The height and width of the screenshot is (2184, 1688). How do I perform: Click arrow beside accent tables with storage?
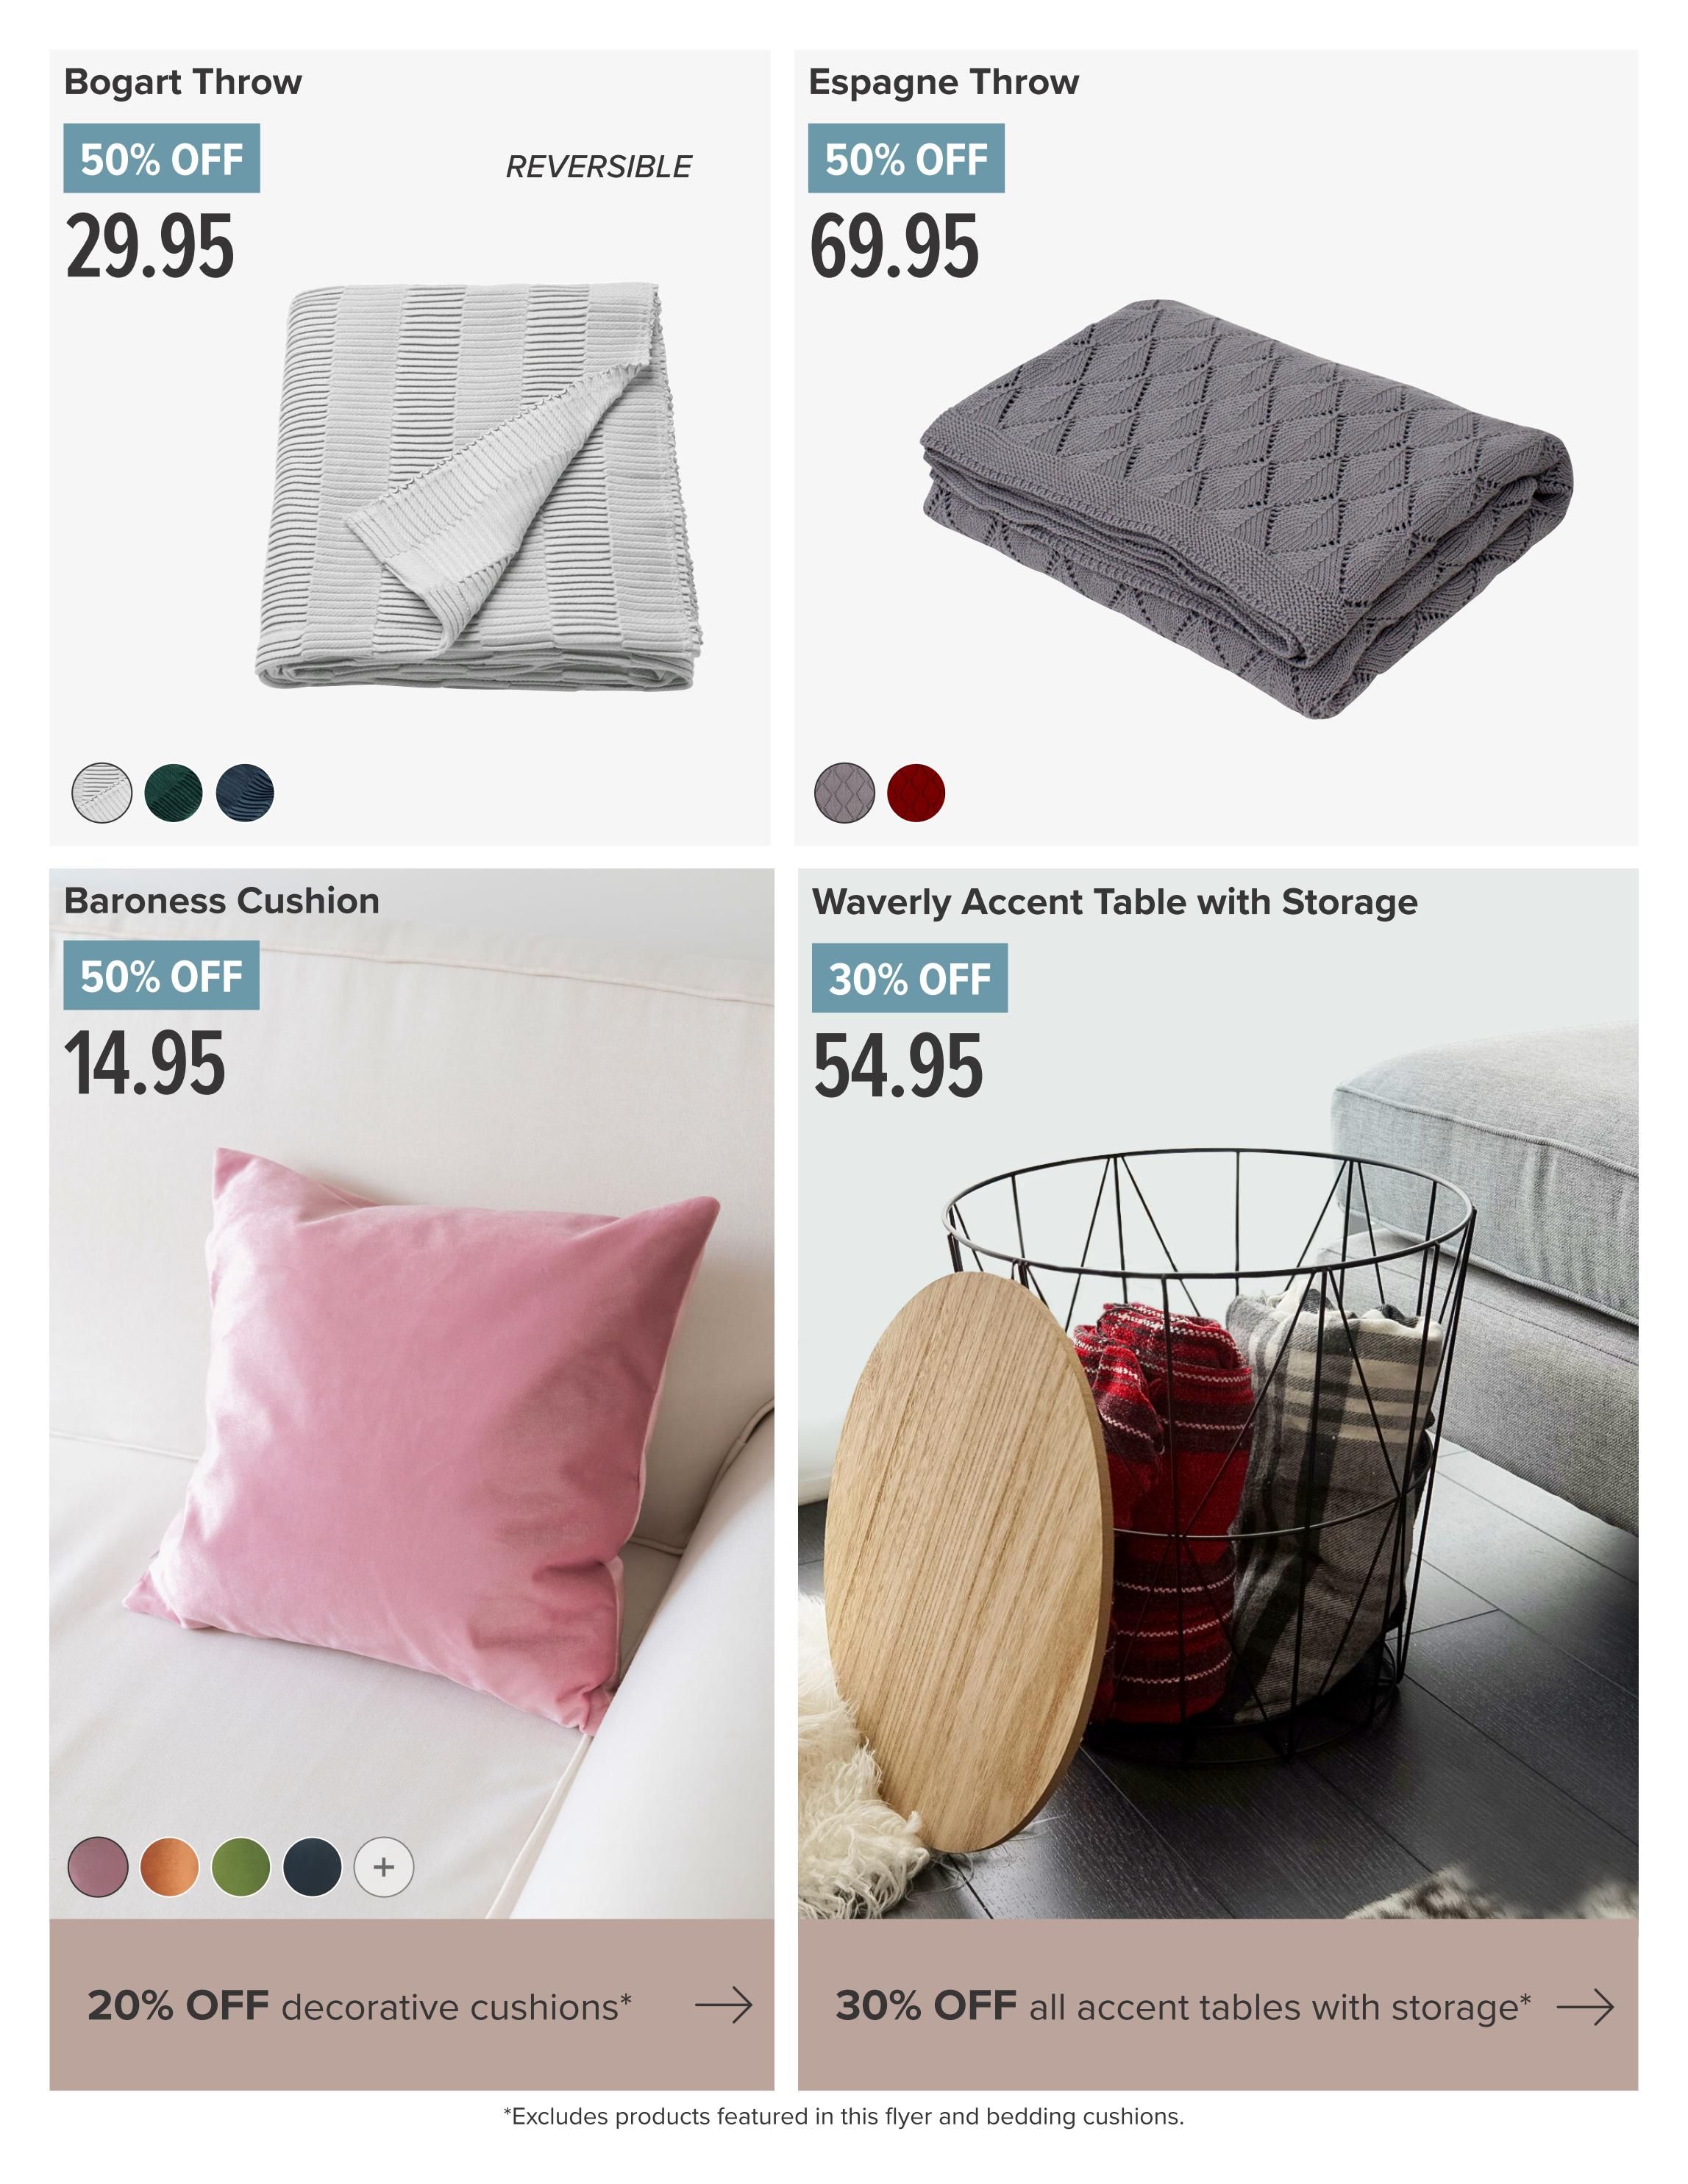[x=1586, y=2006]
